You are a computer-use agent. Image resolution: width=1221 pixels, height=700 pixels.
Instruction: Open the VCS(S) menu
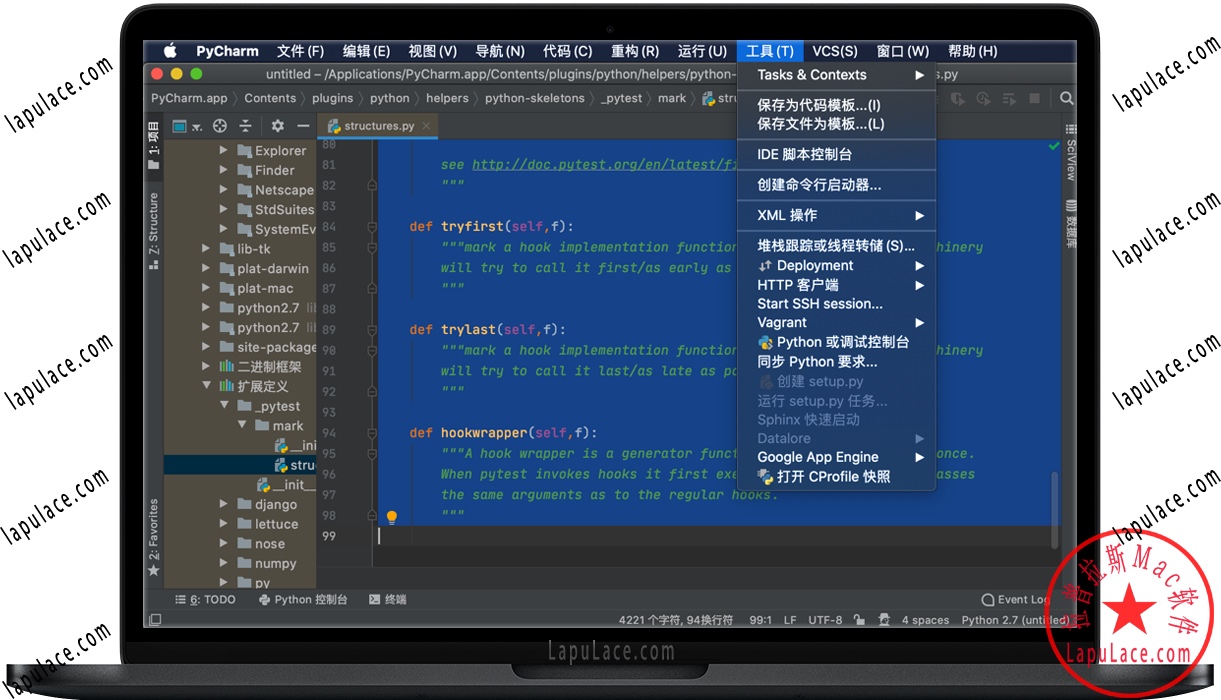tap(834, 51)
